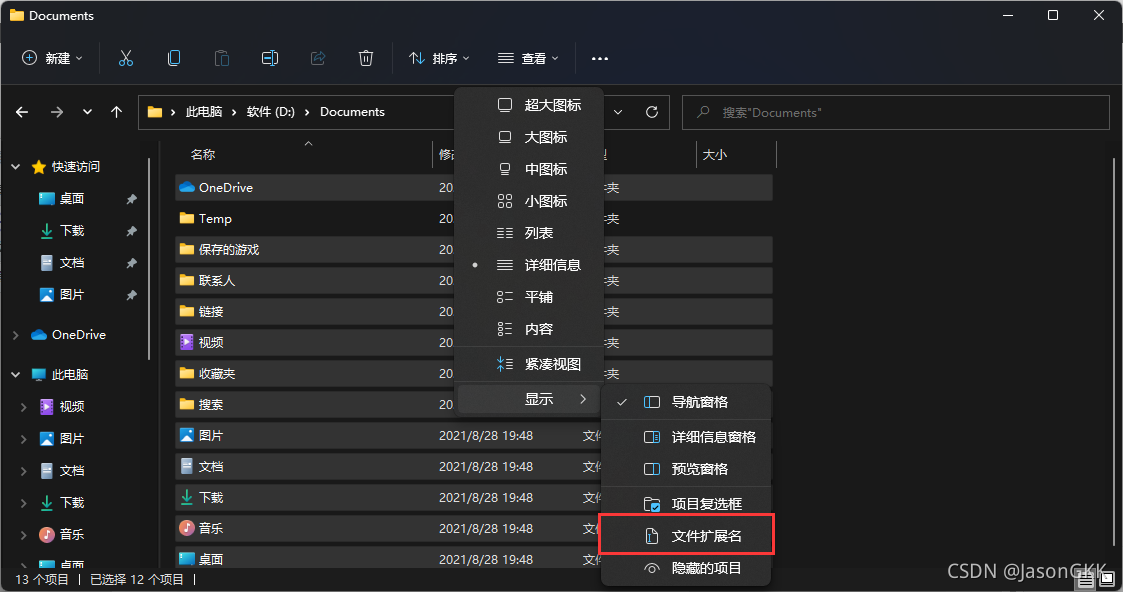Image resolution: width=1123 pixels, height=592 pixels.
Task: Click the Share icon in toolbar
Action: (317, 59)
